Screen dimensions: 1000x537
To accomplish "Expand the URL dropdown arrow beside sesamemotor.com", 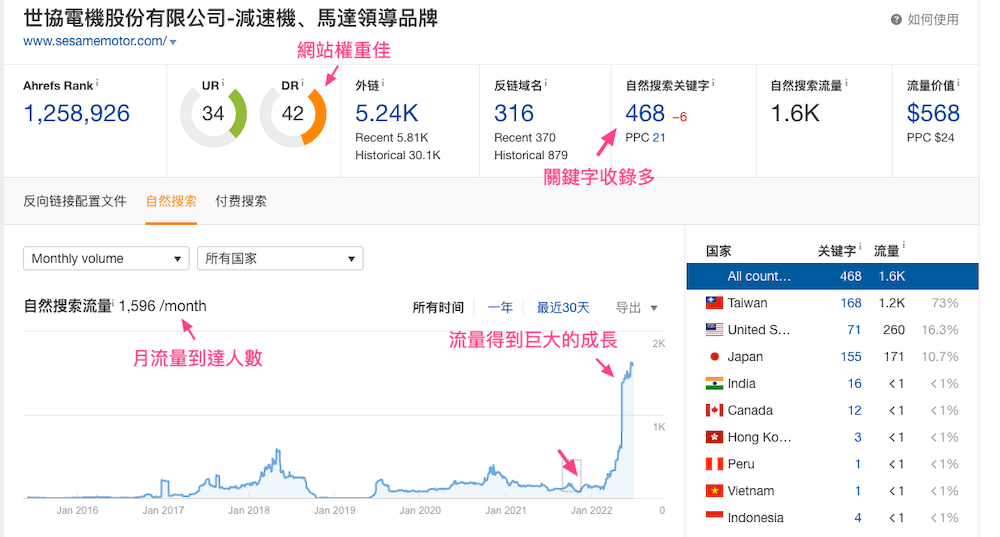I will (173, 42).
